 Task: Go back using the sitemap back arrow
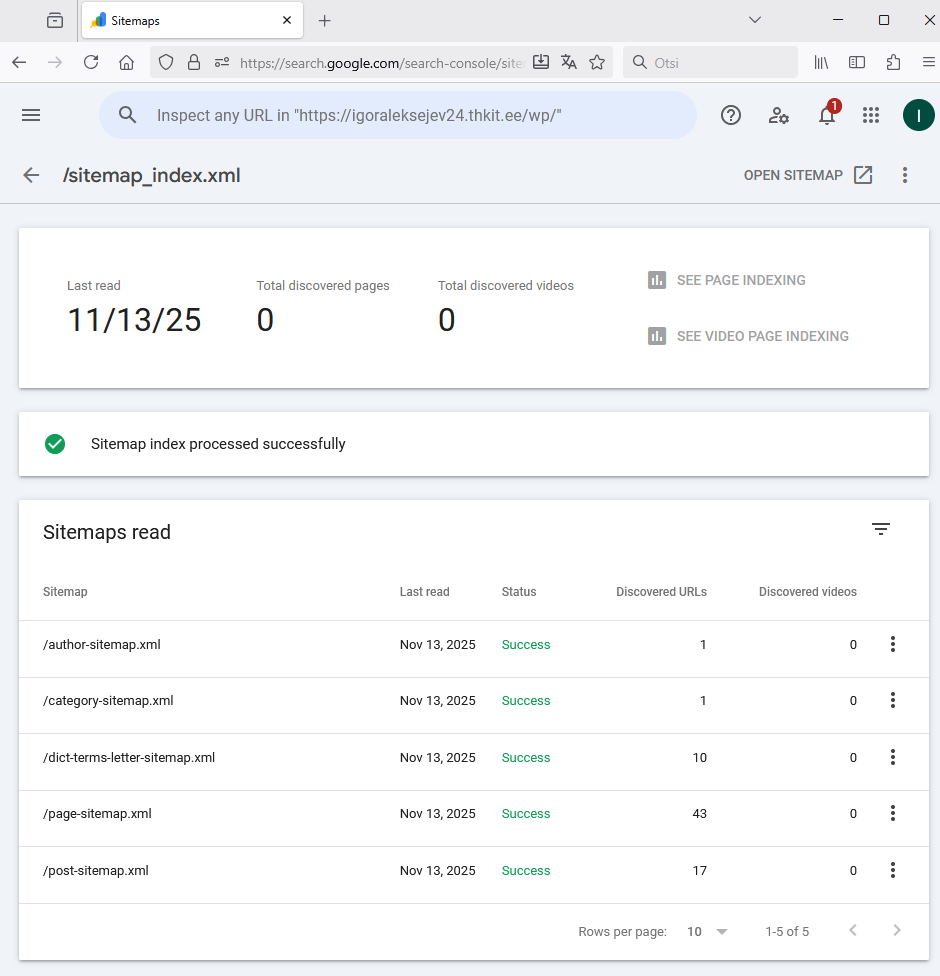tap(31, 175)
